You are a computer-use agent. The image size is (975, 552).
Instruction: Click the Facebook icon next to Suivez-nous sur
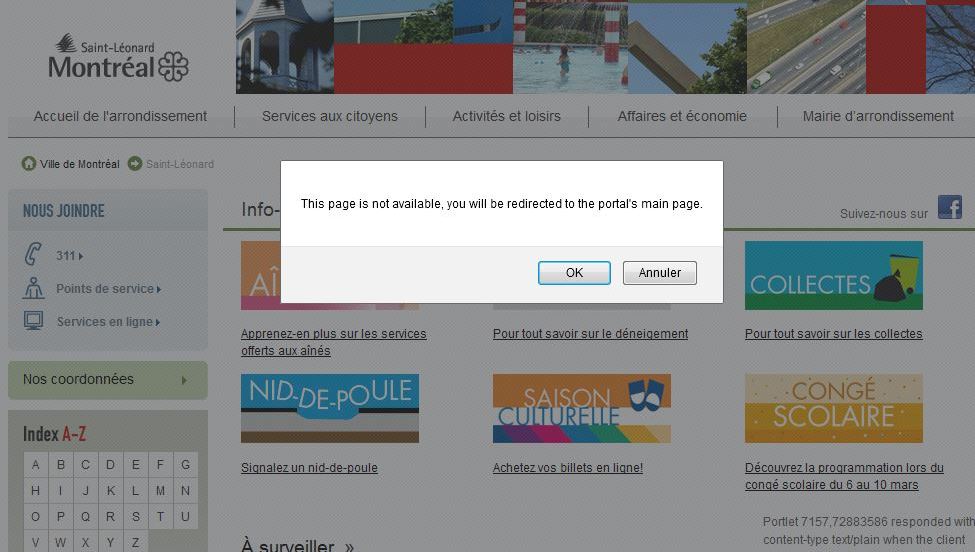(949, 208)
